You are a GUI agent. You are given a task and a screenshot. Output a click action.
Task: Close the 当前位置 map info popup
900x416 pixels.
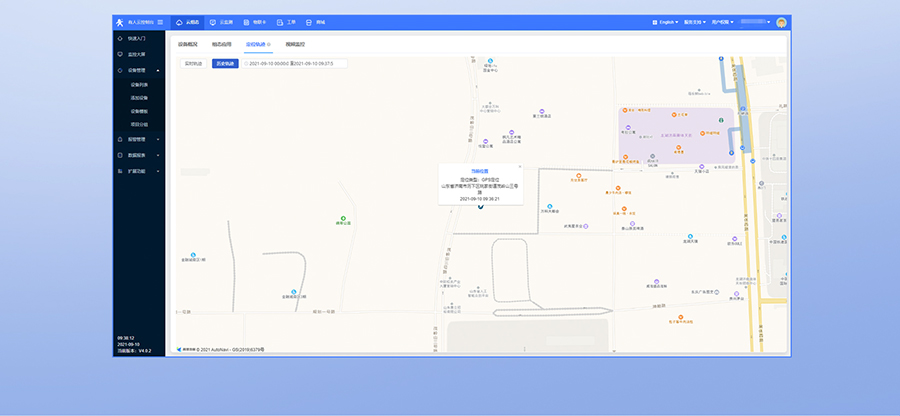point(520,167)
